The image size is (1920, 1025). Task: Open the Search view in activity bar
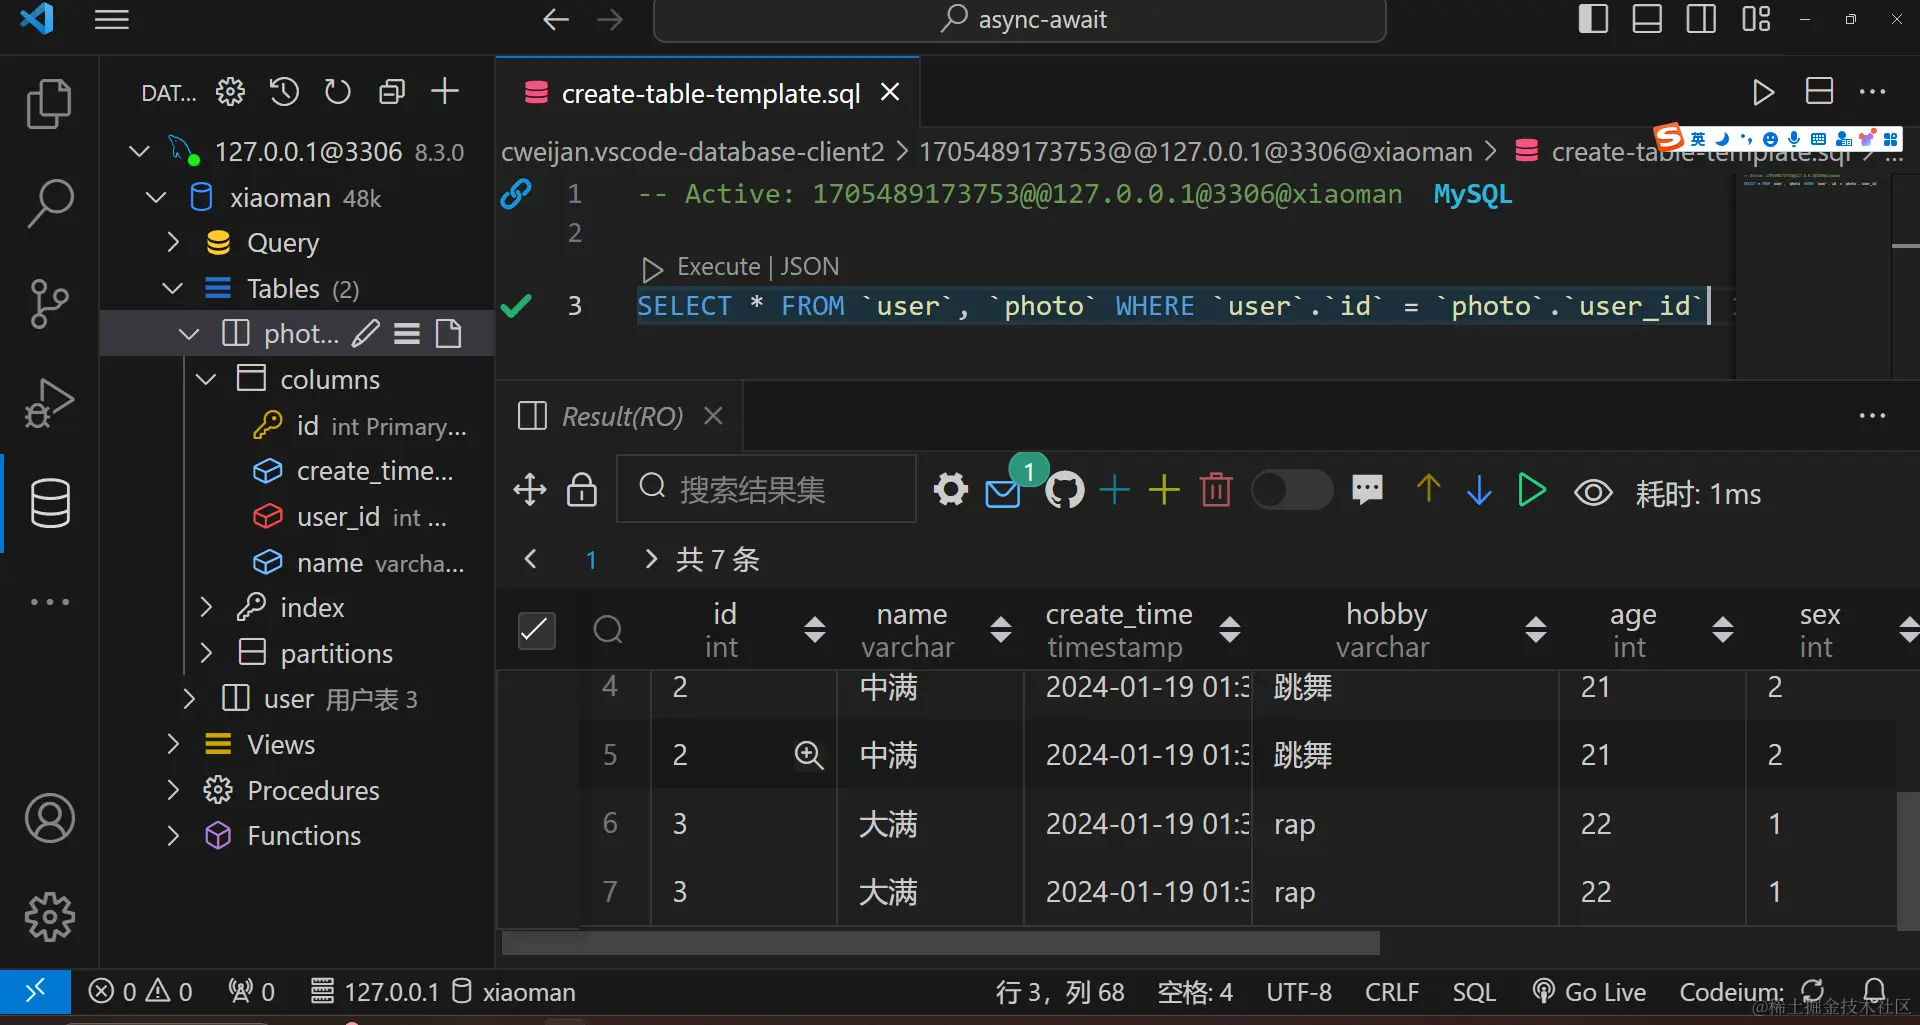(49, 203)
